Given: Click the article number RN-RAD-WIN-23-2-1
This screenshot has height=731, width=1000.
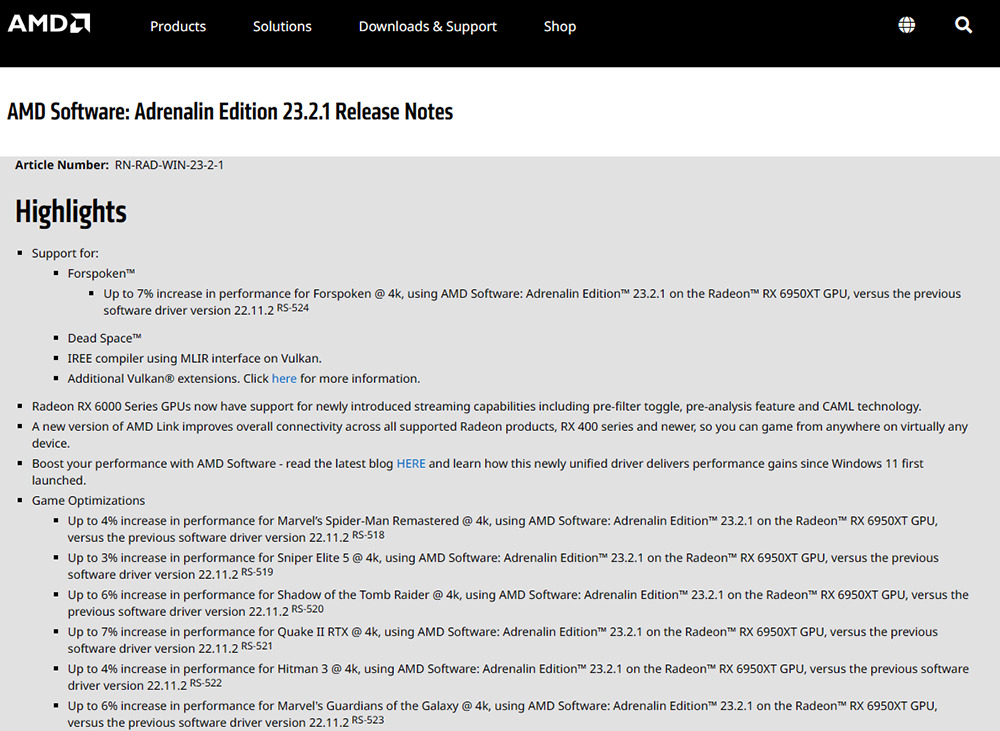Looking at the screenshot, I should tap(169, 165).
